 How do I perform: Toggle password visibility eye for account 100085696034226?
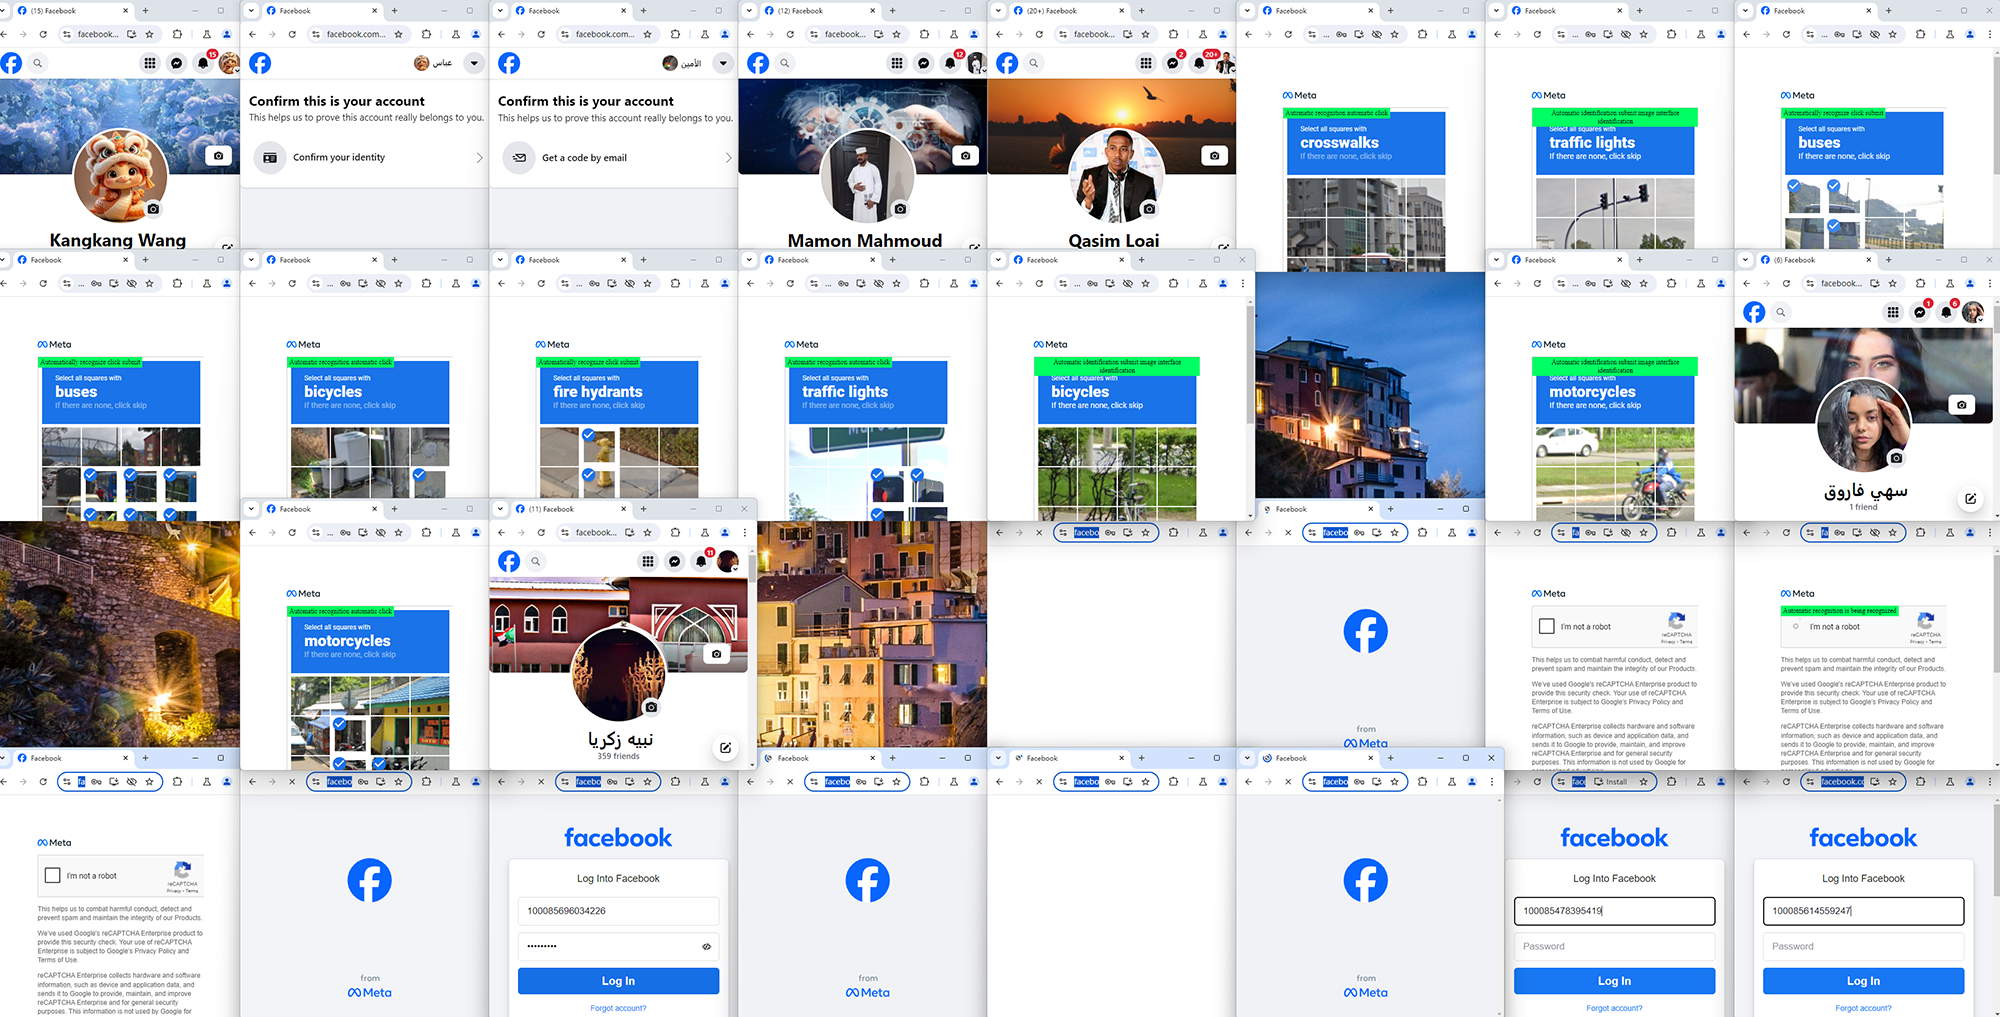coord(706,946)
